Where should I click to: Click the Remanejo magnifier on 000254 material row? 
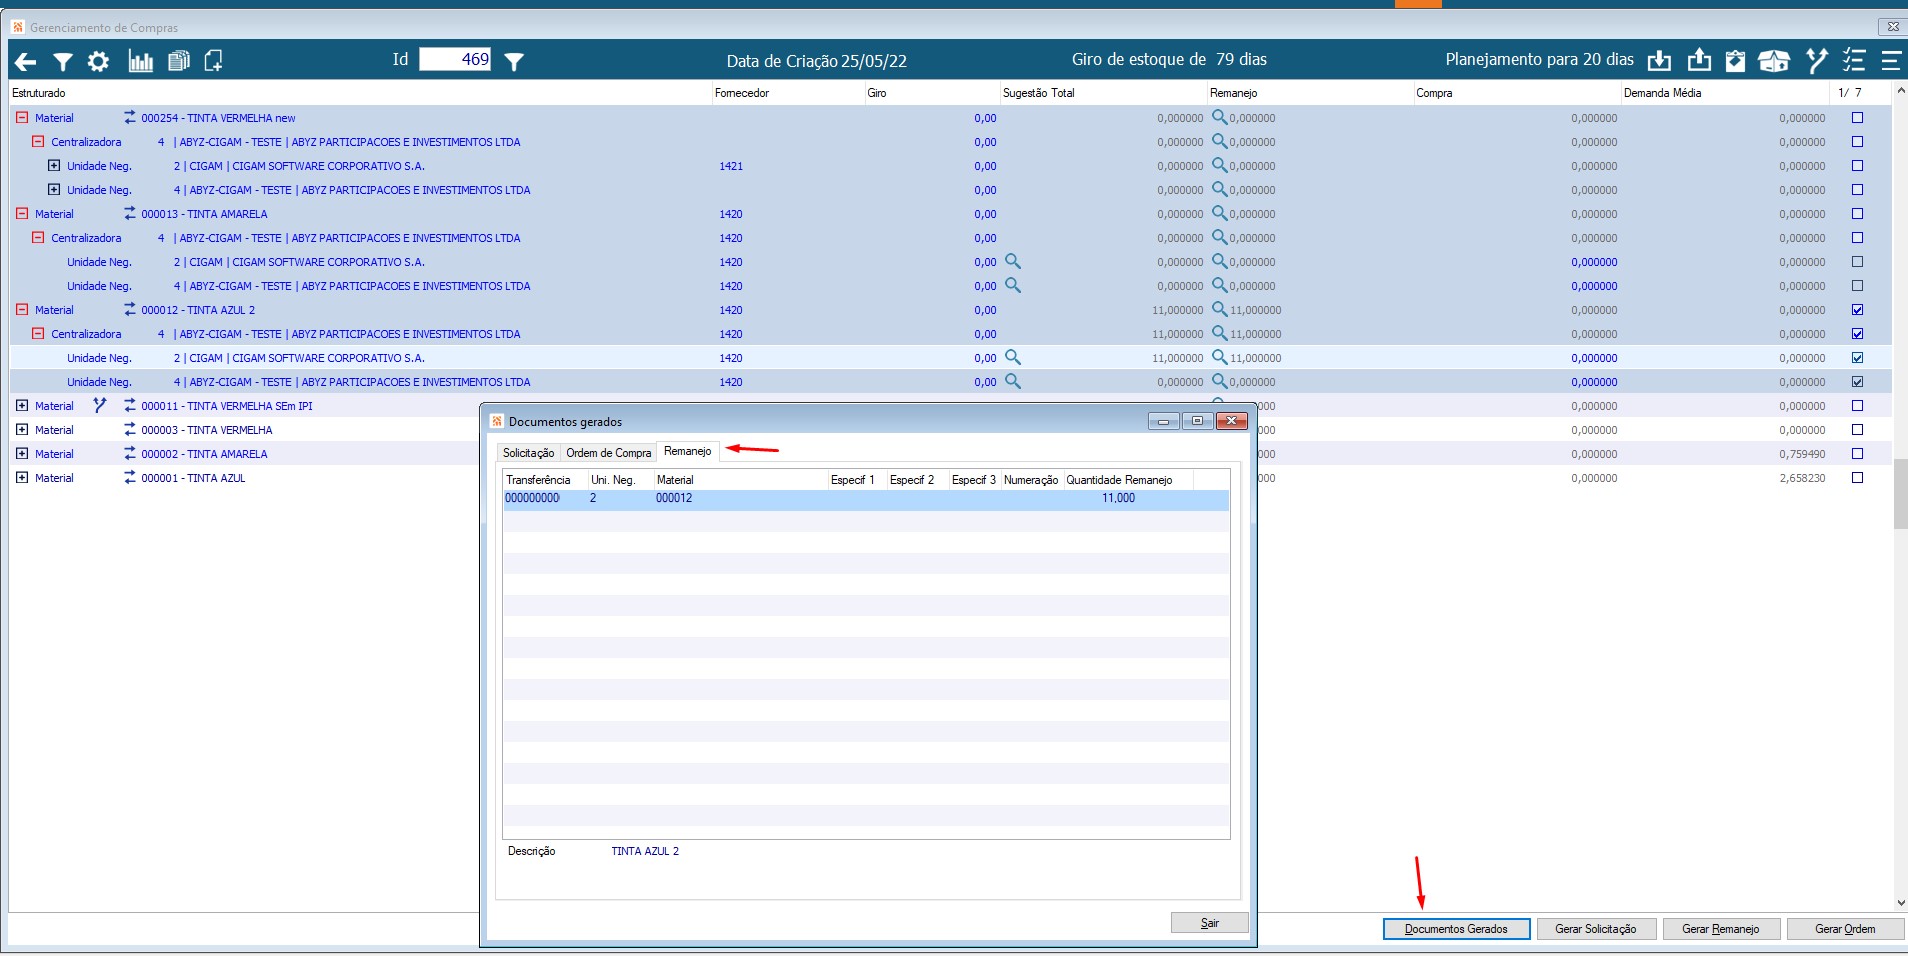pos(1219,117)
